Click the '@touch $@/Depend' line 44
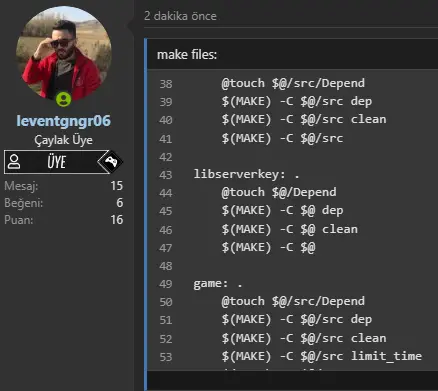 point(279,192)
